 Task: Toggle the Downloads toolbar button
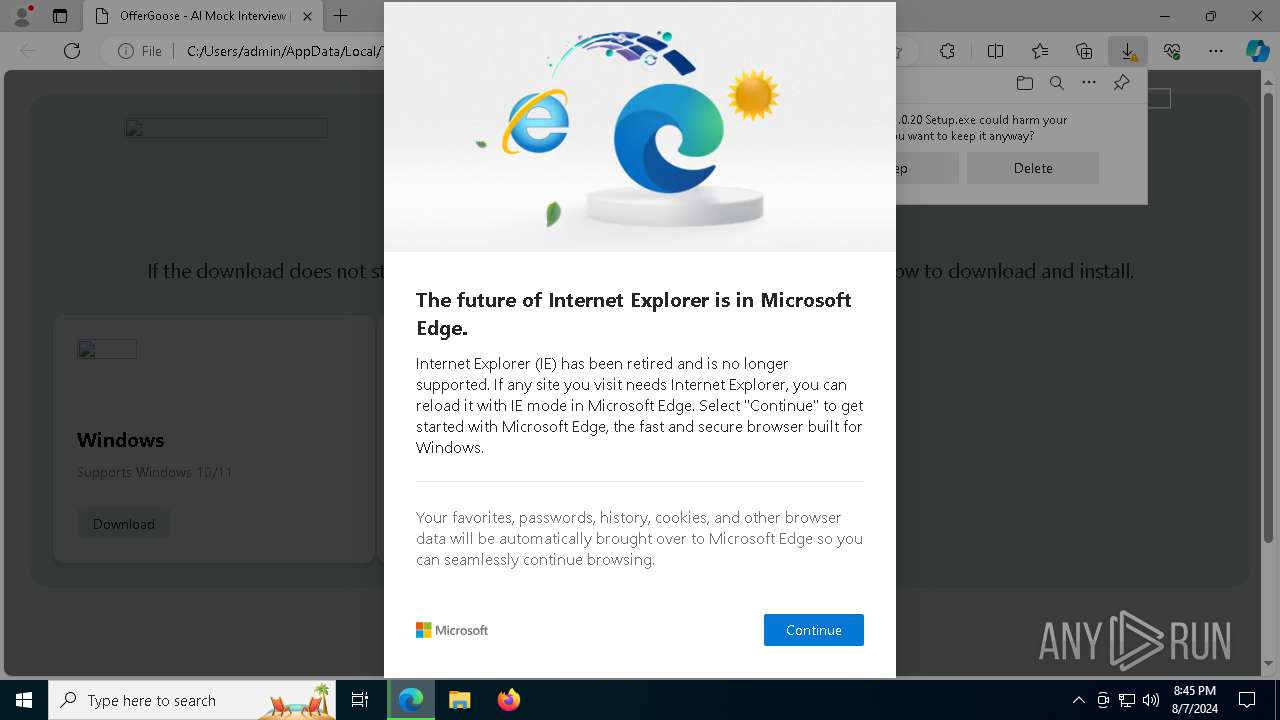(x=1128, y=51)
